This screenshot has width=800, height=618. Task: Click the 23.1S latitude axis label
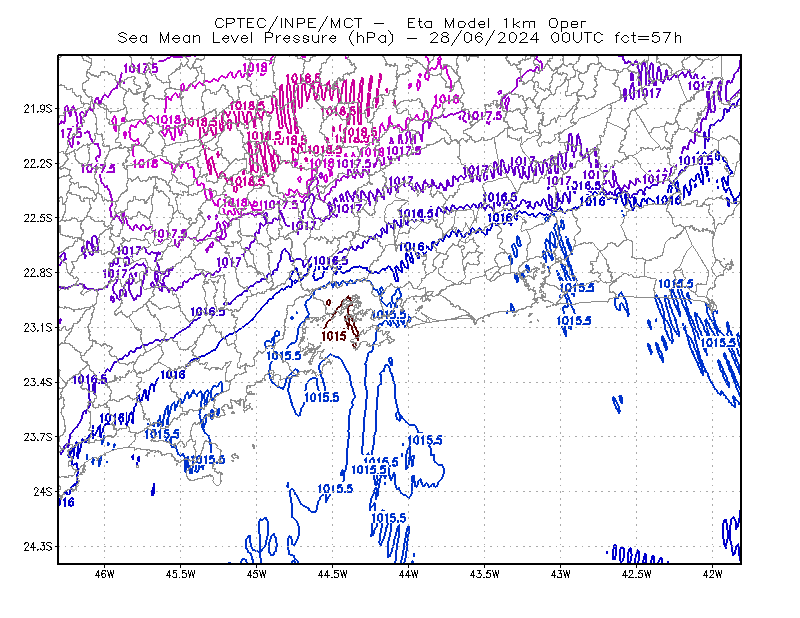pos(38,327)
